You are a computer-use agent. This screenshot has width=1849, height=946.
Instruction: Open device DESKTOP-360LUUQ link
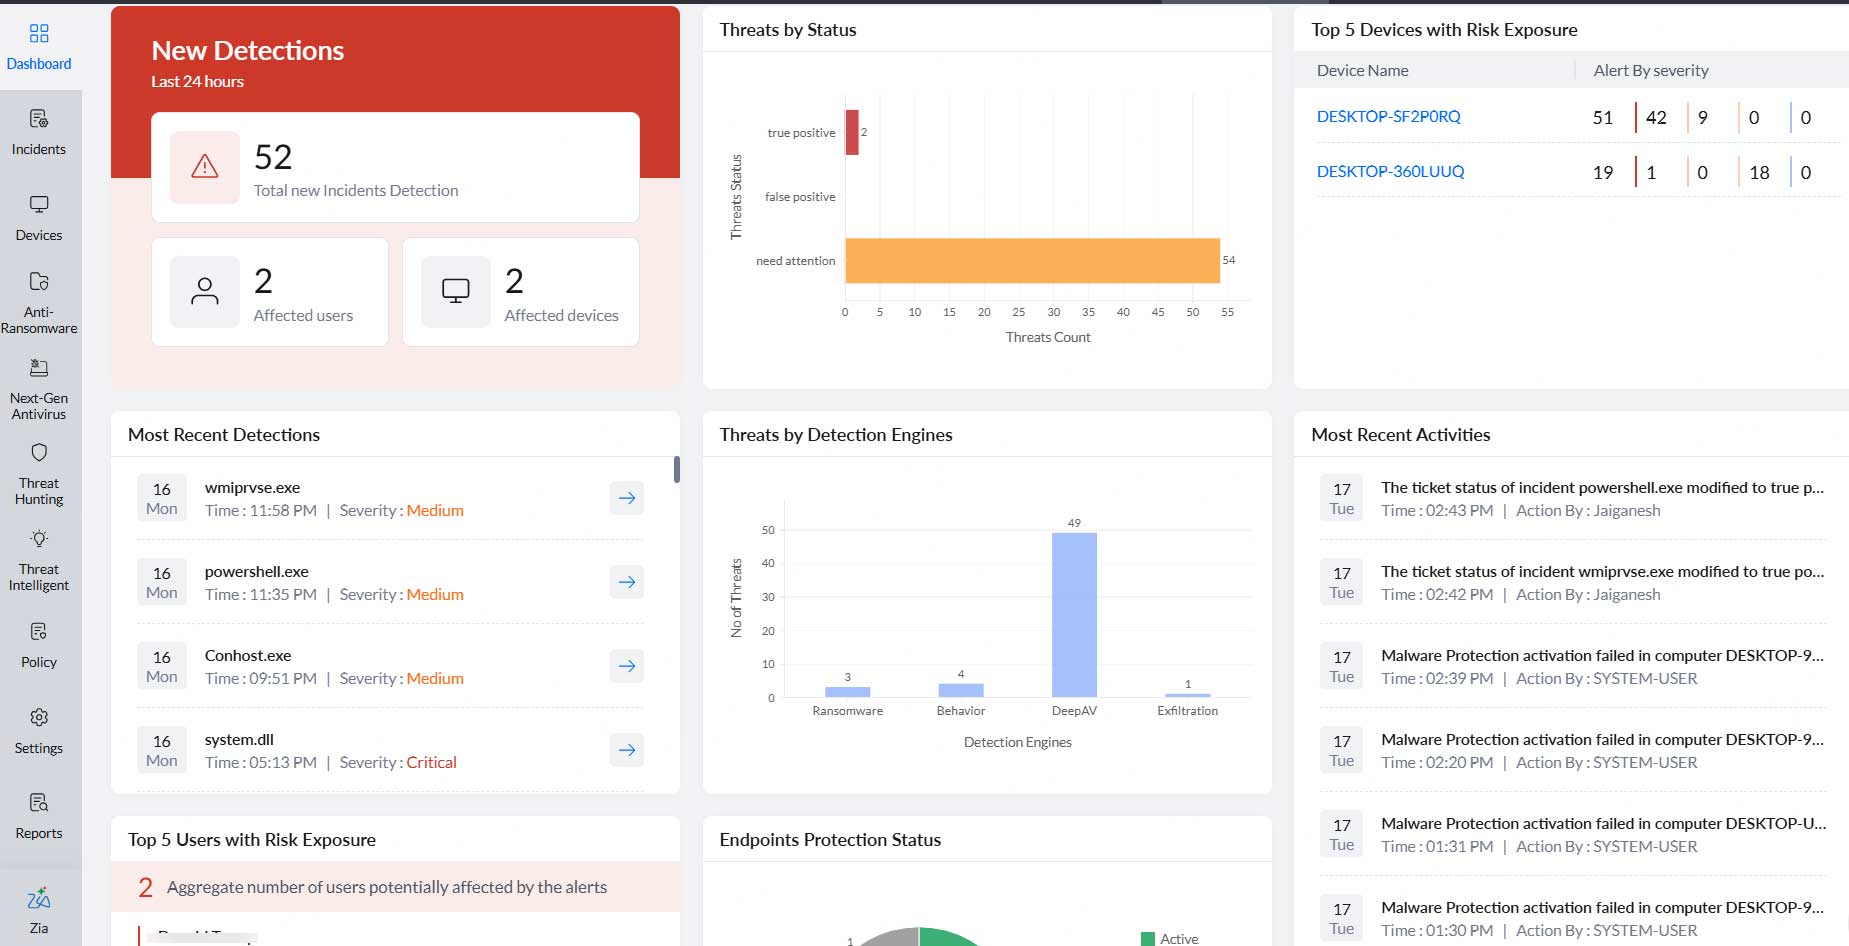(x=1390, y=172)
